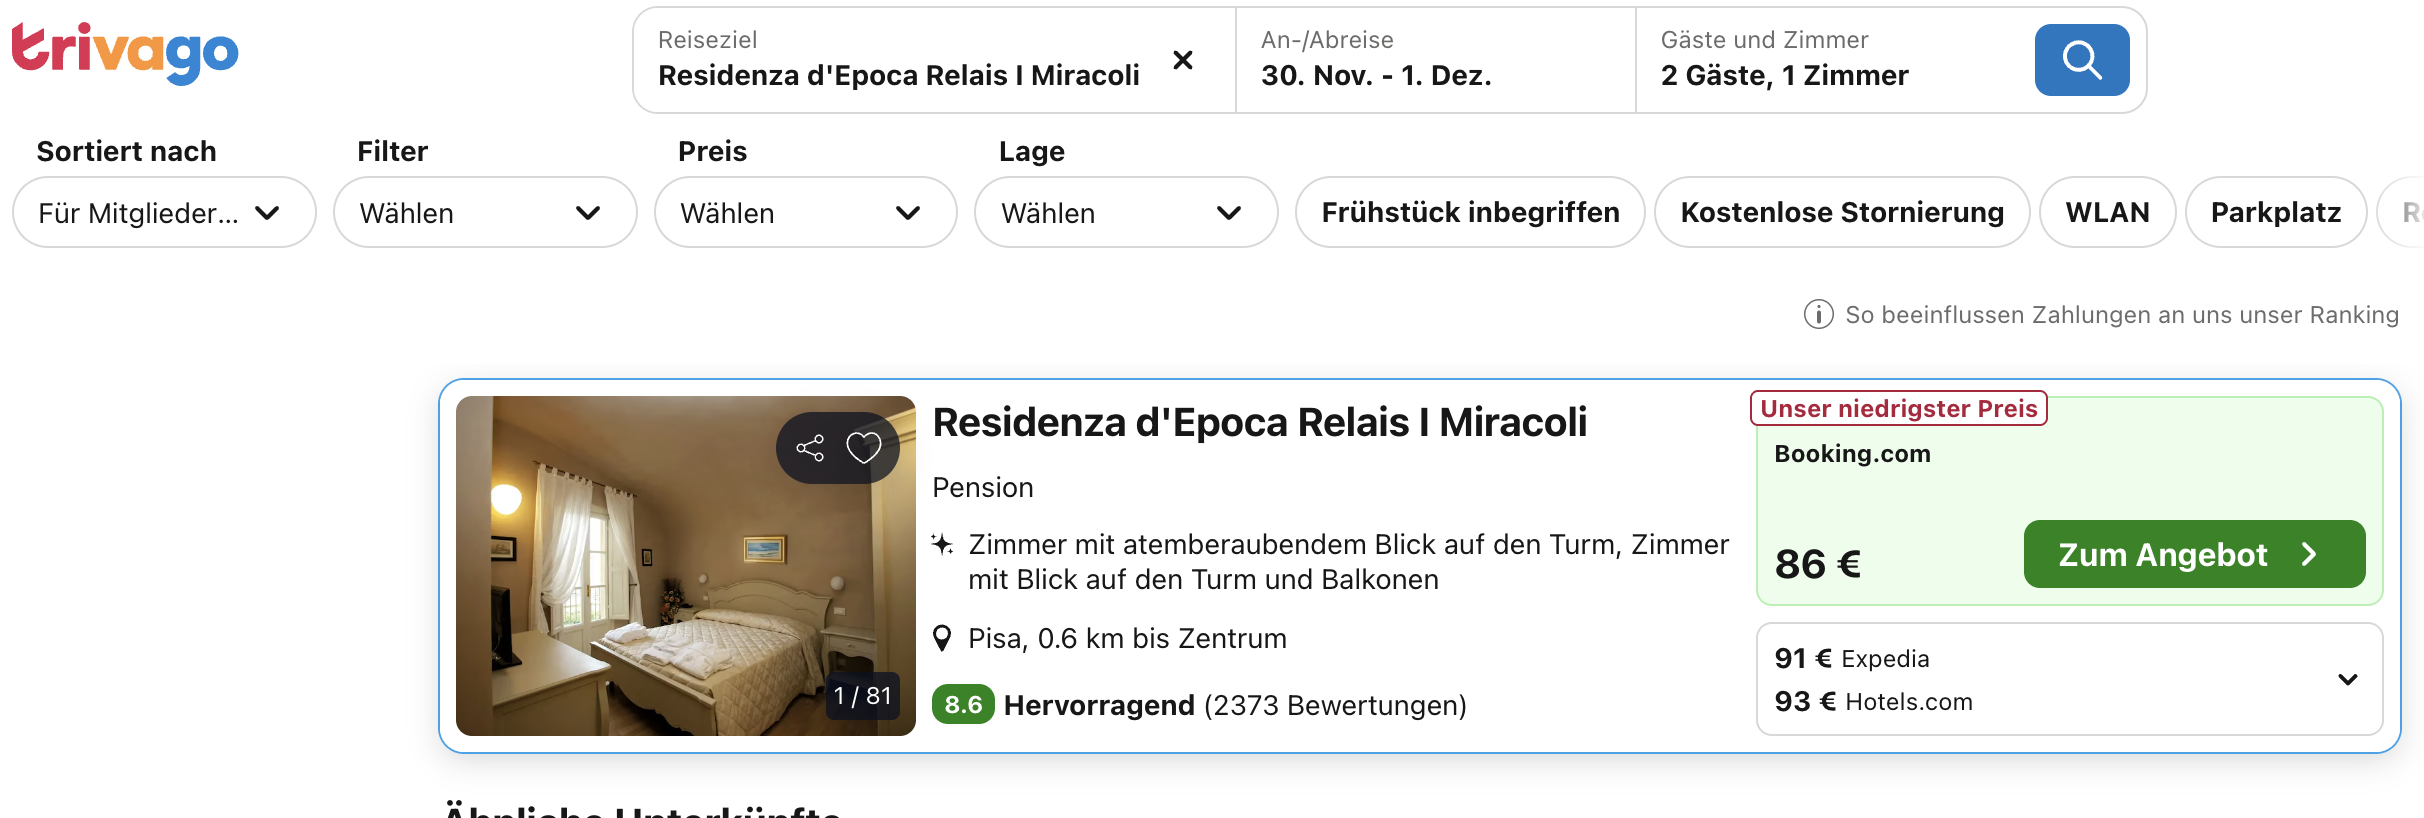2424x818 pixels.
Task: Click the blue search magnifier button
Action: (x=2081, y=60)
